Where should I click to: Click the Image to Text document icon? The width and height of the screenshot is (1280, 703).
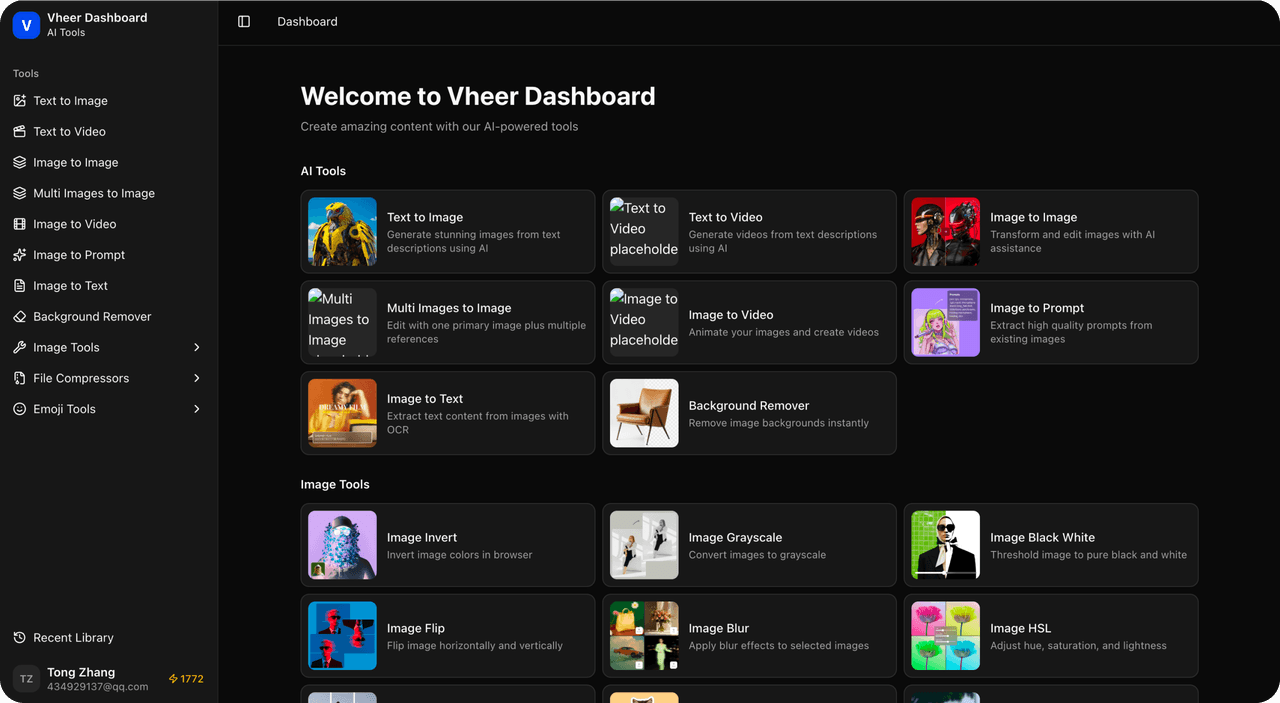tap(19, 285)
